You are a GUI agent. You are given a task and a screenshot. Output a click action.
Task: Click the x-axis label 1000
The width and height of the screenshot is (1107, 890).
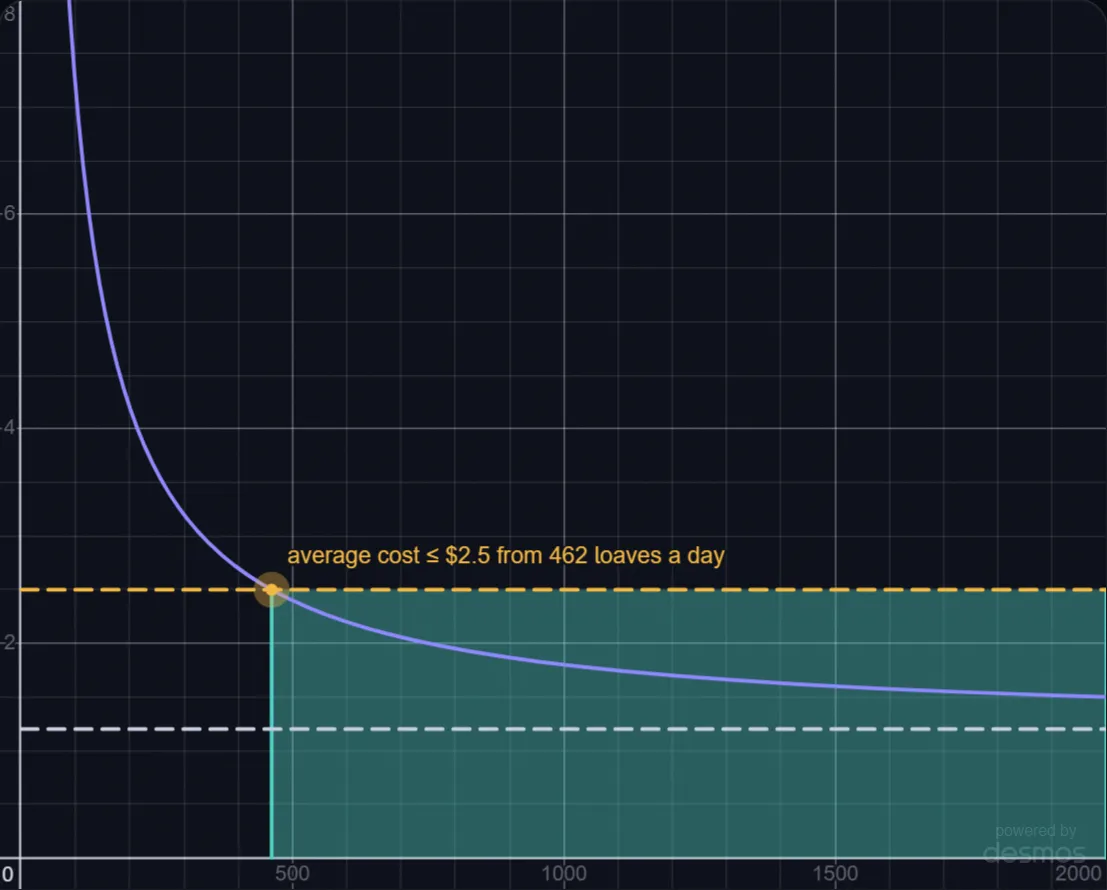pos(563,874)
